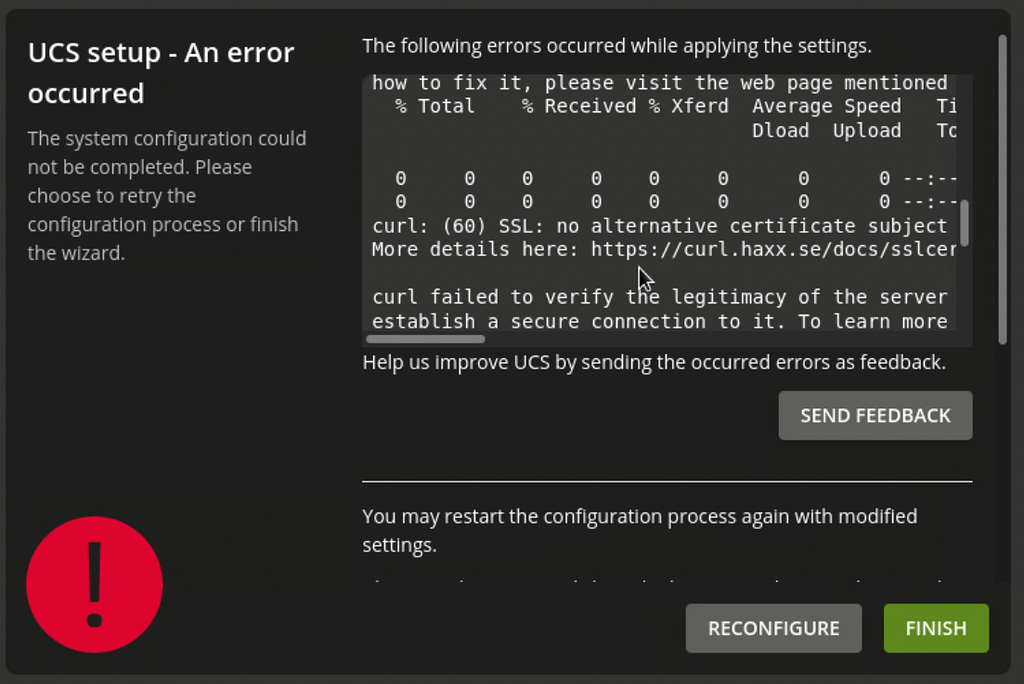Click the 'curl failed to verify' message line
This screenshot has width=1024, height=684.
[658, 296]
